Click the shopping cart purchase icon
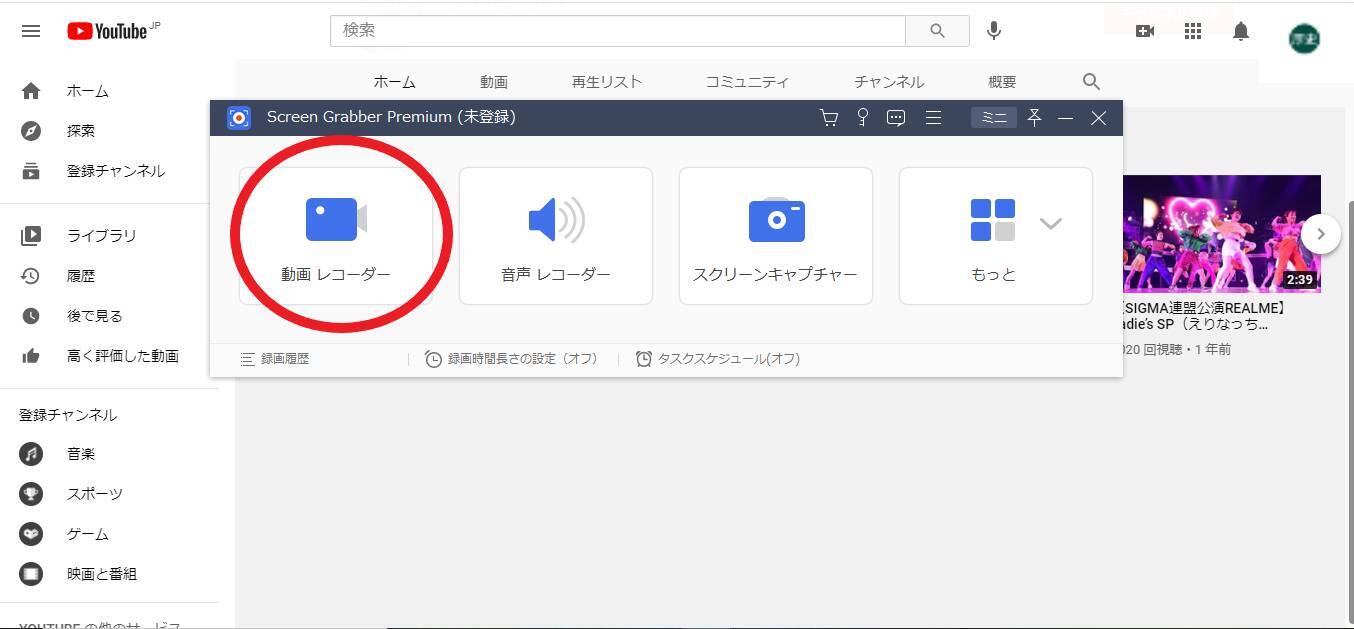The height and width of the screenshot is (629, 1354). tap(829, 118)
